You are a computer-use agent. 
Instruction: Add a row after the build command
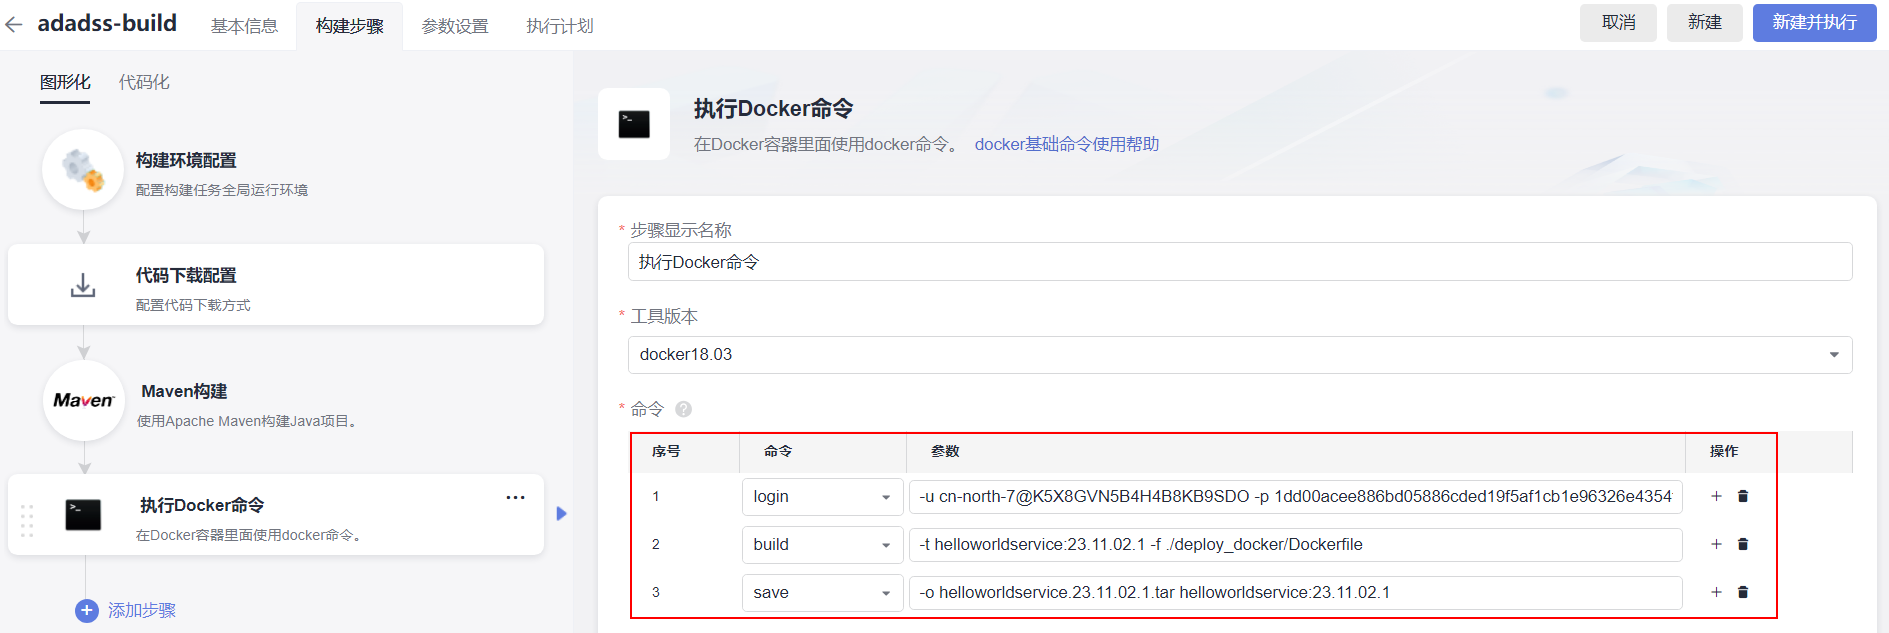click(x=1716, y=544)
